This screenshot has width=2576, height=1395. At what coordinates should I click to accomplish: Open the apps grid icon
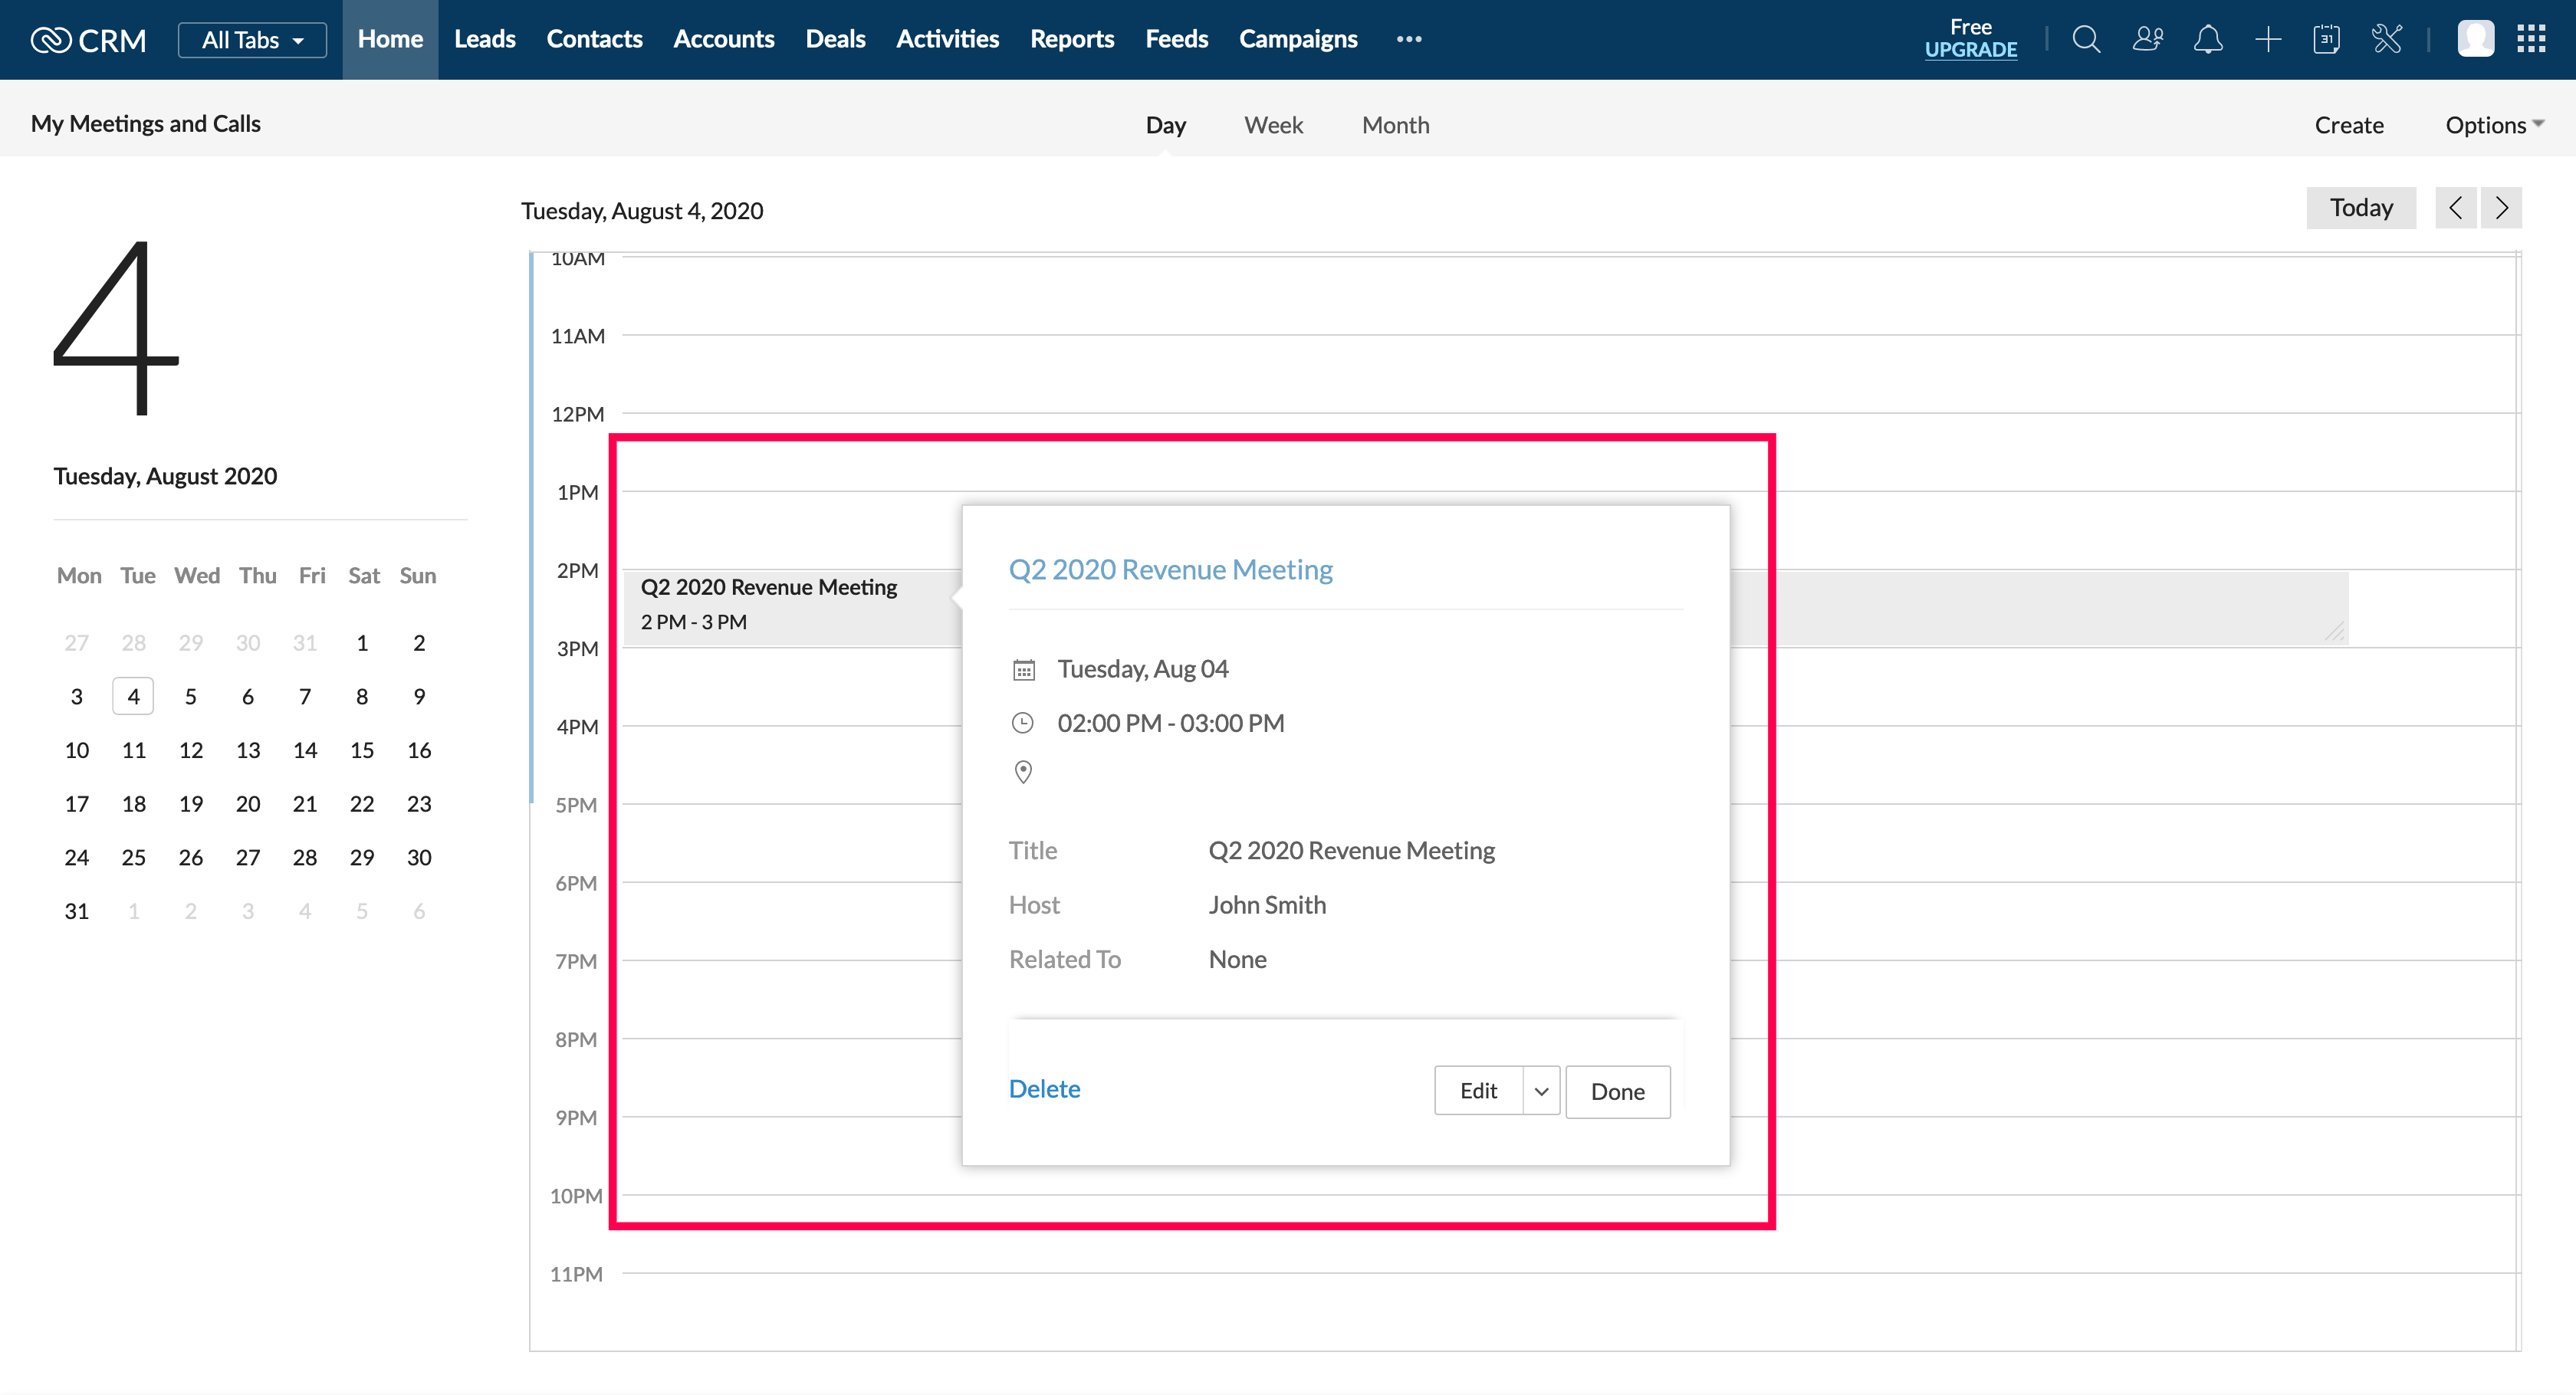point(2531,40)
